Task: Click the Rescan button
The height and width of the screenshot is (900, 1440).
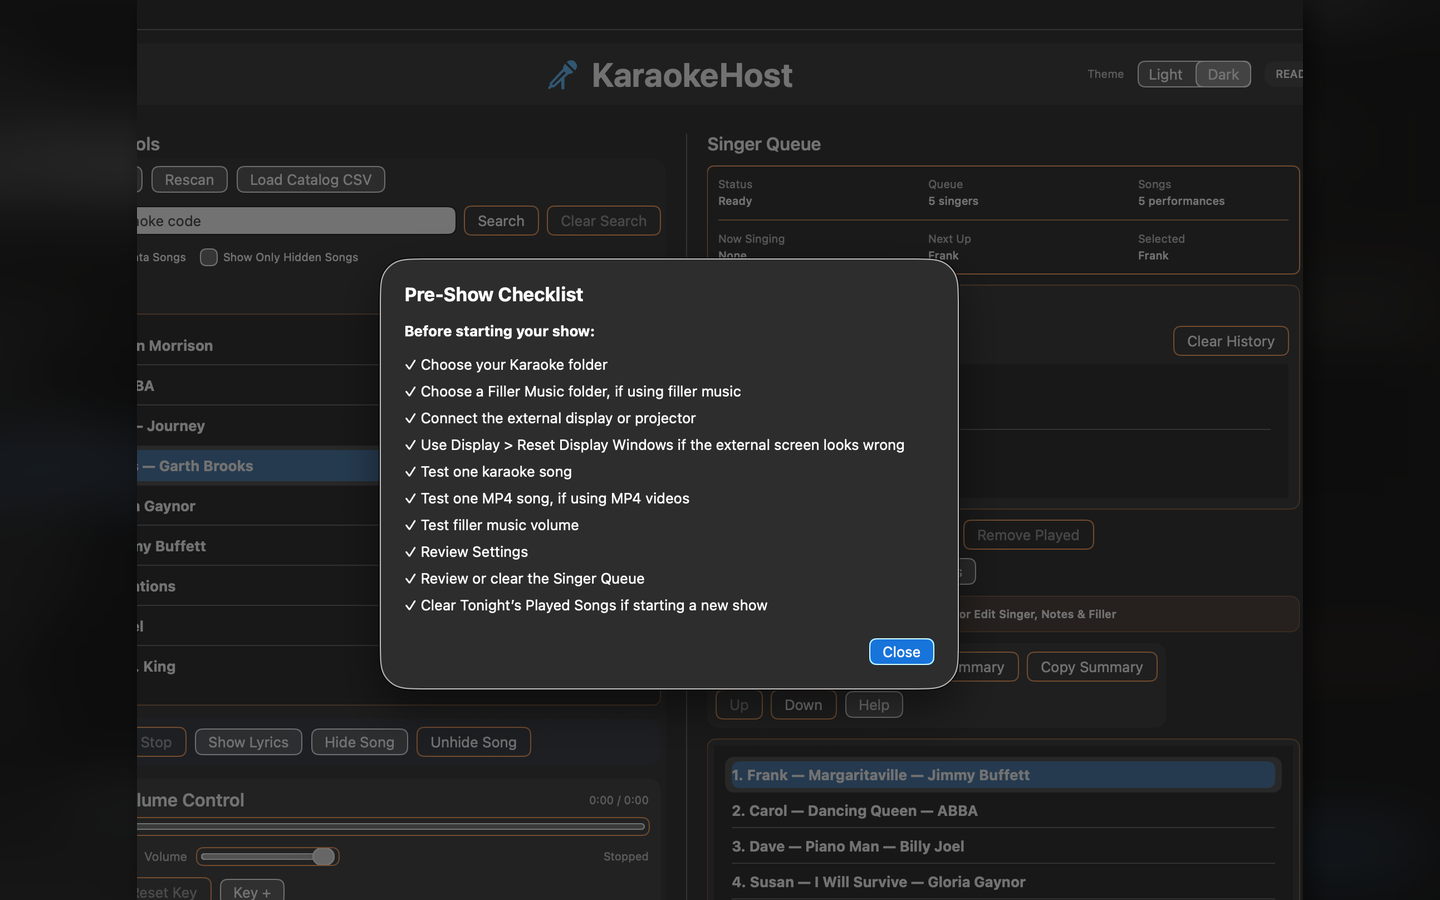Action: coord(189,180)
